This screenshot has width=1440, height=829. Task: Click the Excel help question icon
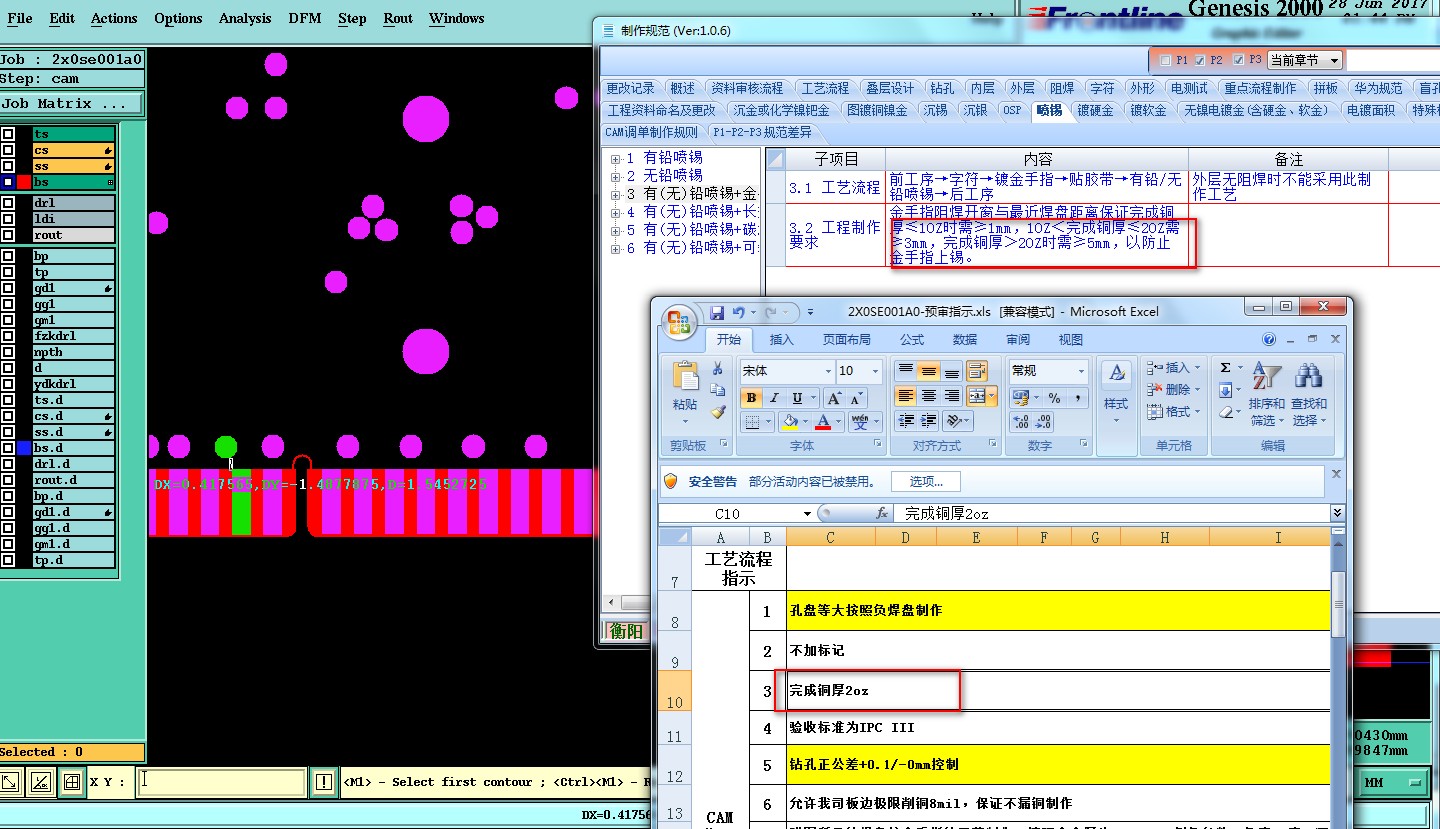pyautogui.click(x=1269, y=339)
